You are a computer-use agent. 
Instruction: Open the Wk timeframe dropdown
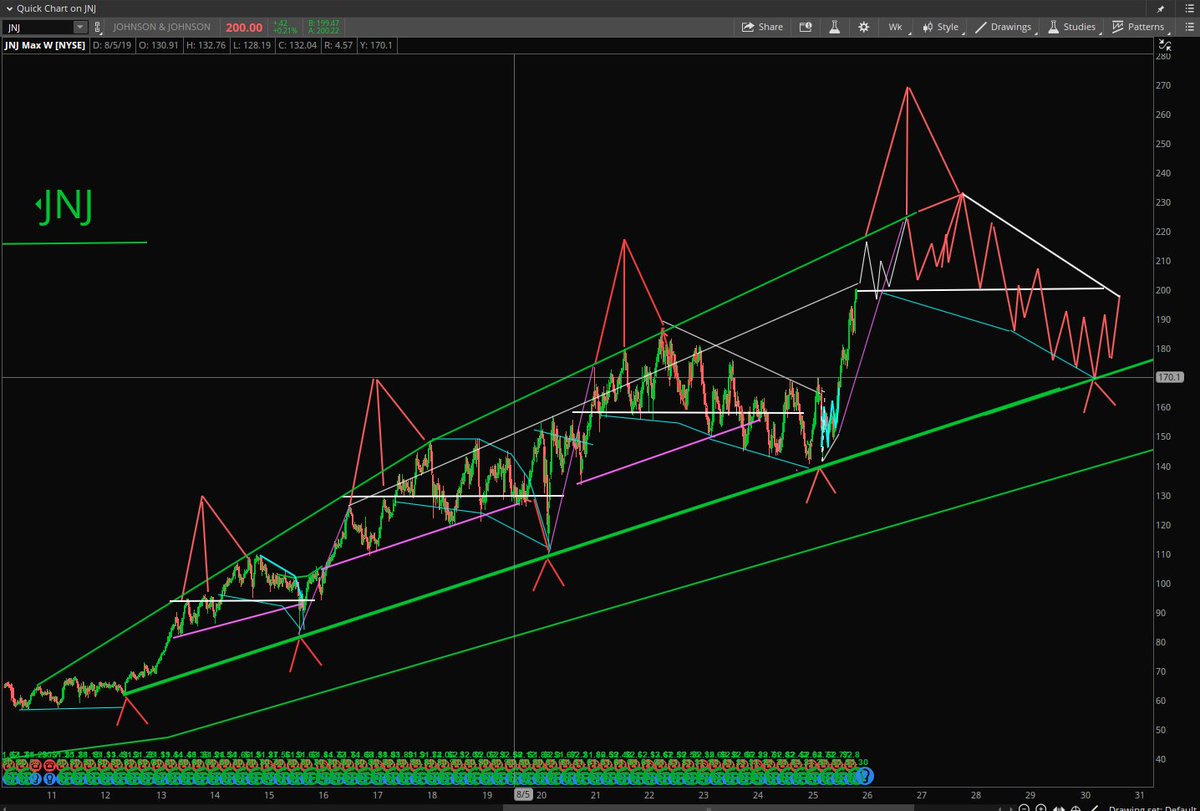pos(895,27)
